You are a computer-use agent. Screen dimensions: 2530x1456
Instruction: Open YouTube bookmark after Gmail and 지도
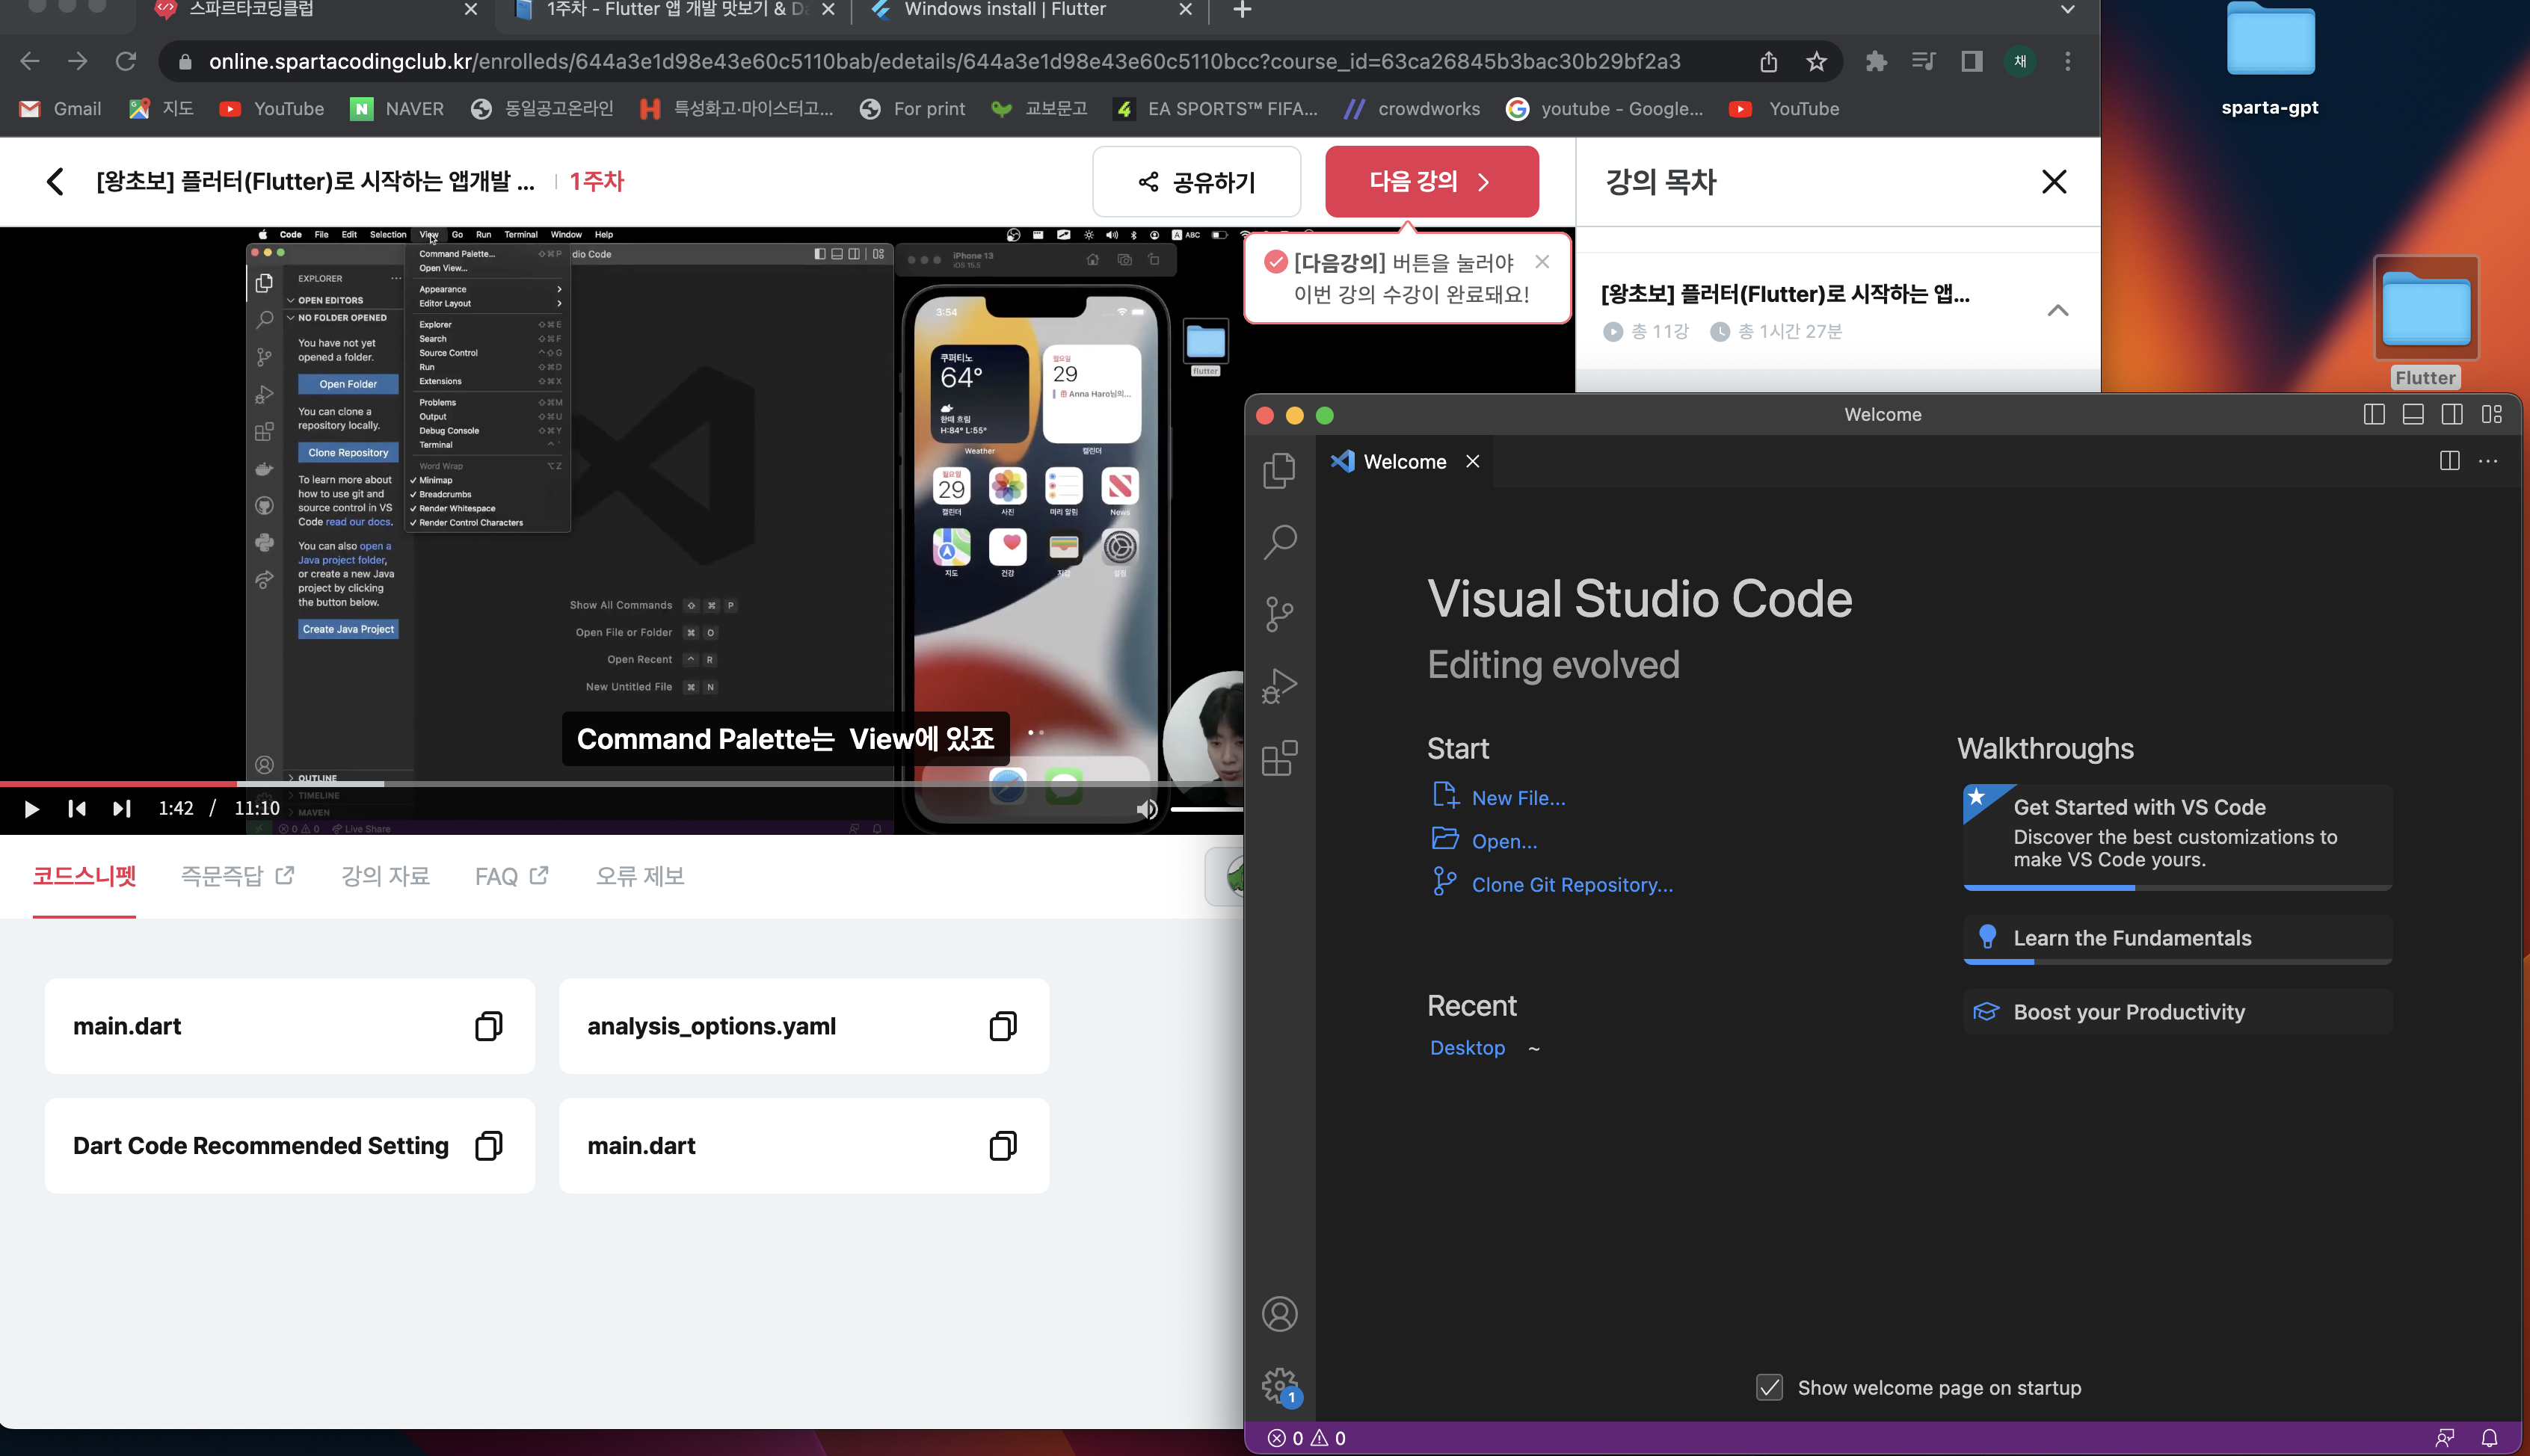pyautogui.click(x=272, y=109)
